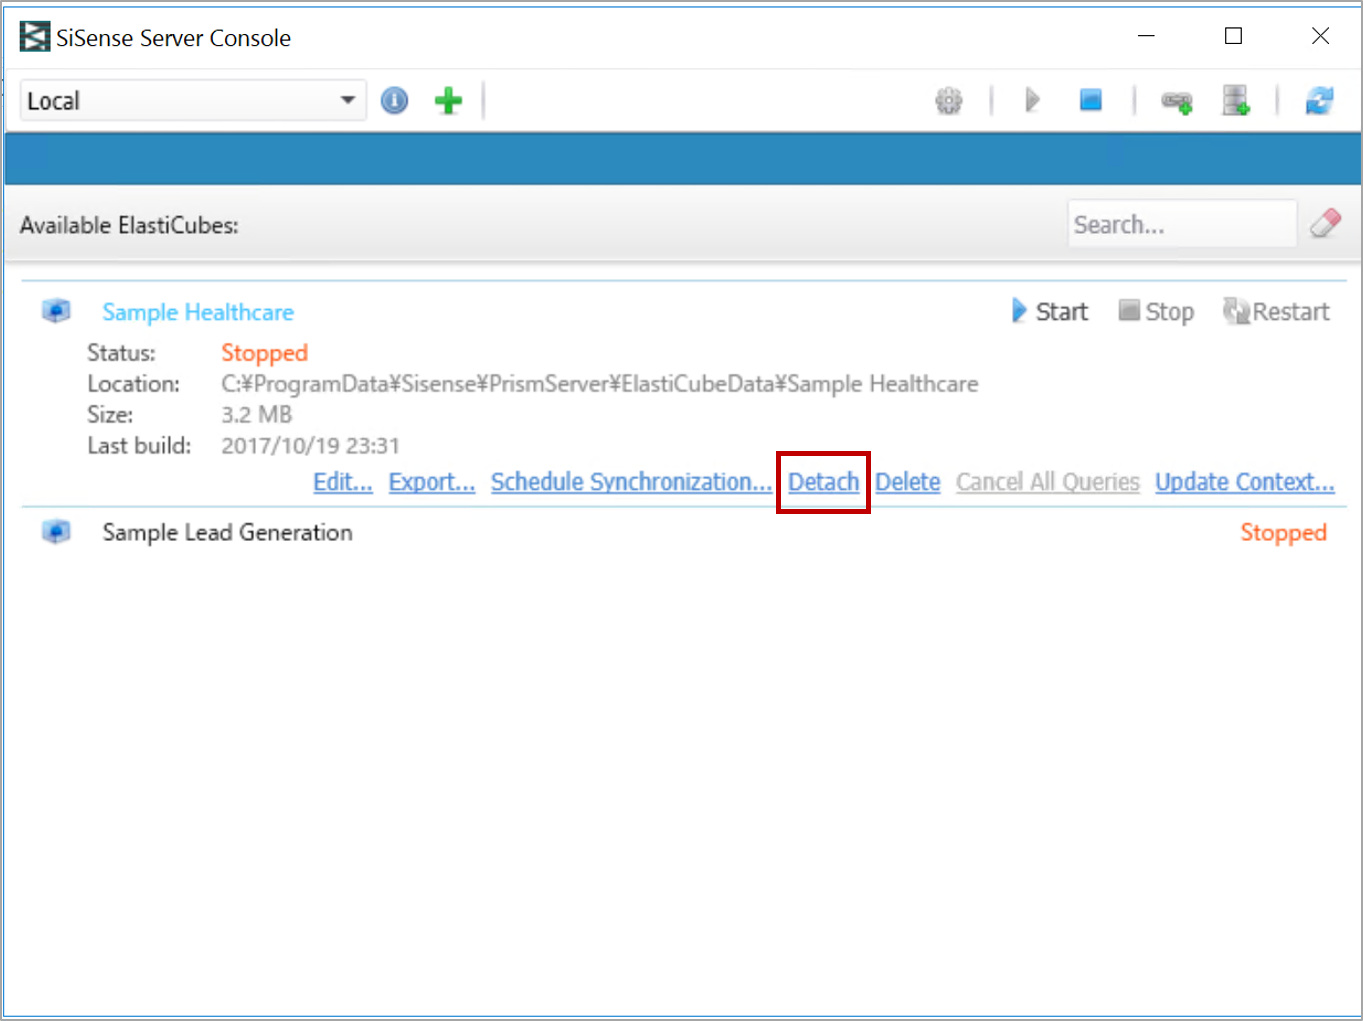The height and width of the screenshot is (1021, 1363).
Task: Click the Delete link
Action: point(908,482)
